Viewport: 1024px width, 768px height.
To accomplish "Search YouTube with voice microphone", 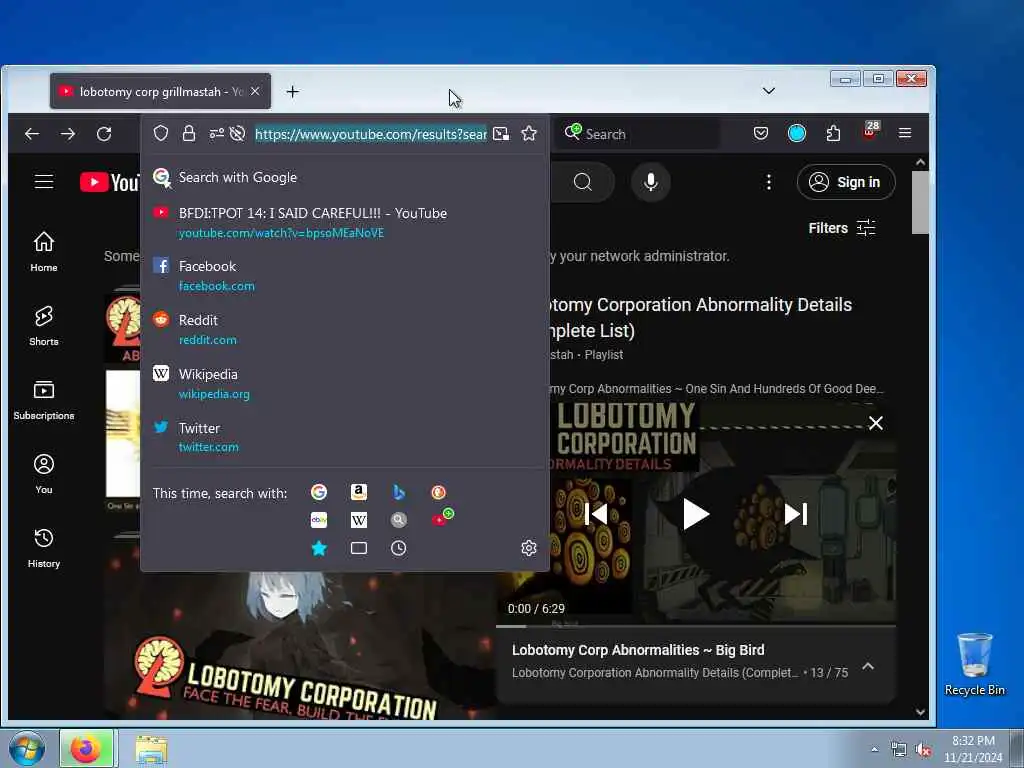I will tap(650, 182).
